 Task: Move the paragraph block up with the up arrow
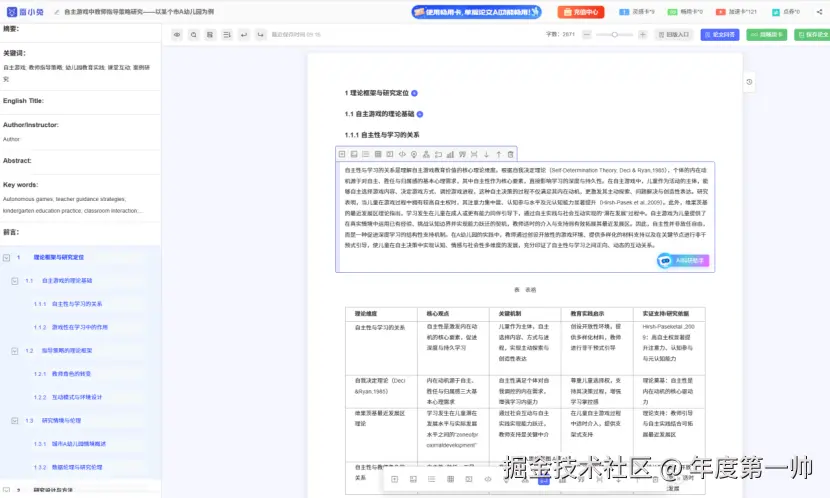click(499, 154)
